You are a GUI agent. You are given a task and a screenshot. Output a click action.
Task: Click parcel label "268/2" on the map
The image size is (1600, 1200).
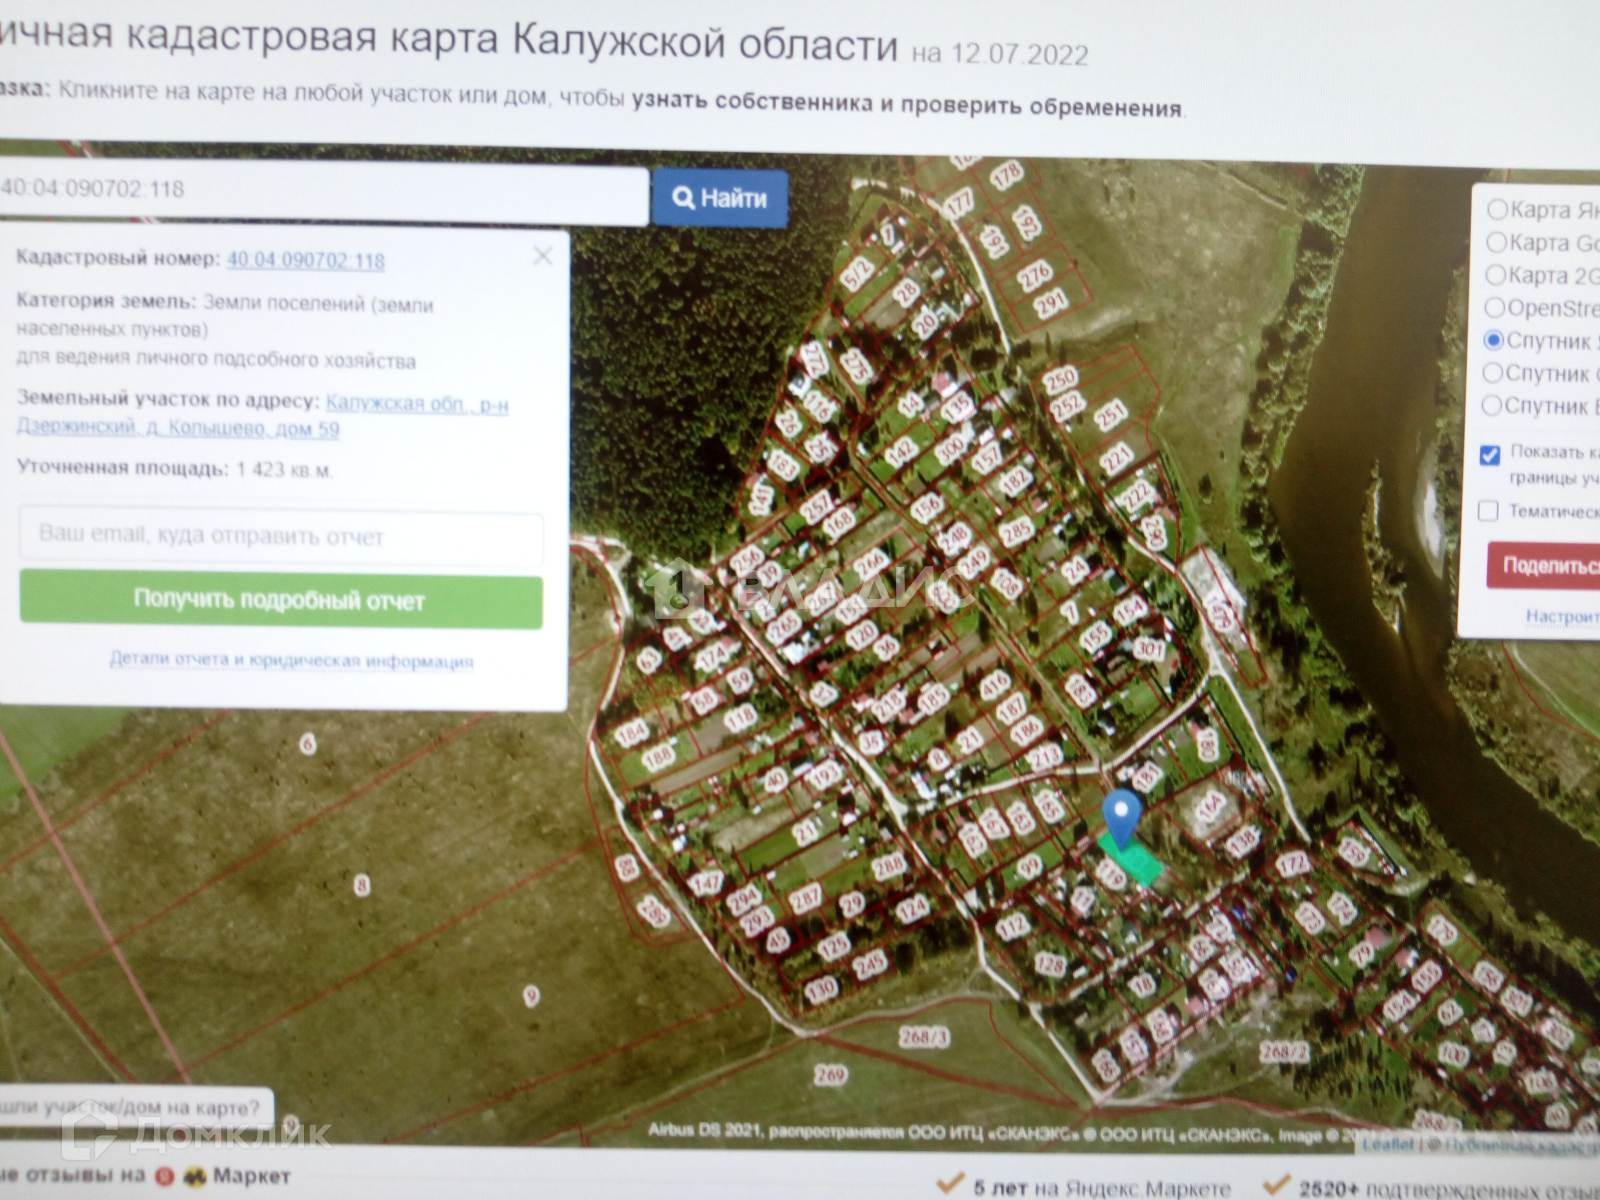[1284, 1052]
